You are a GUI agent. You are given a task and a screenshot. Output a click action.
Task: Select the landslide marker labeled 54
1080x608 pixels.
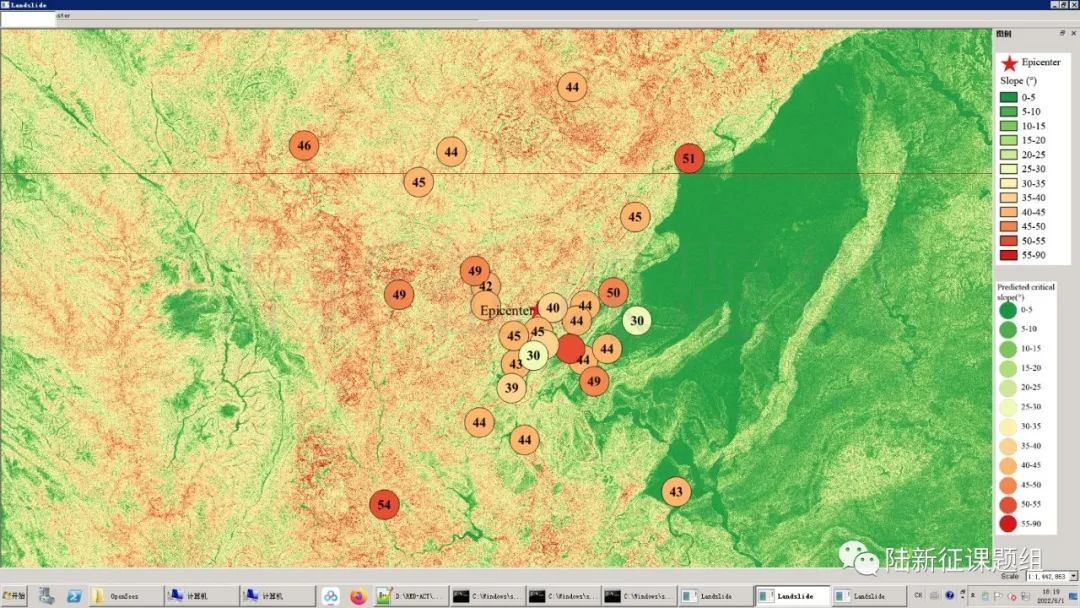coord(384,504)
